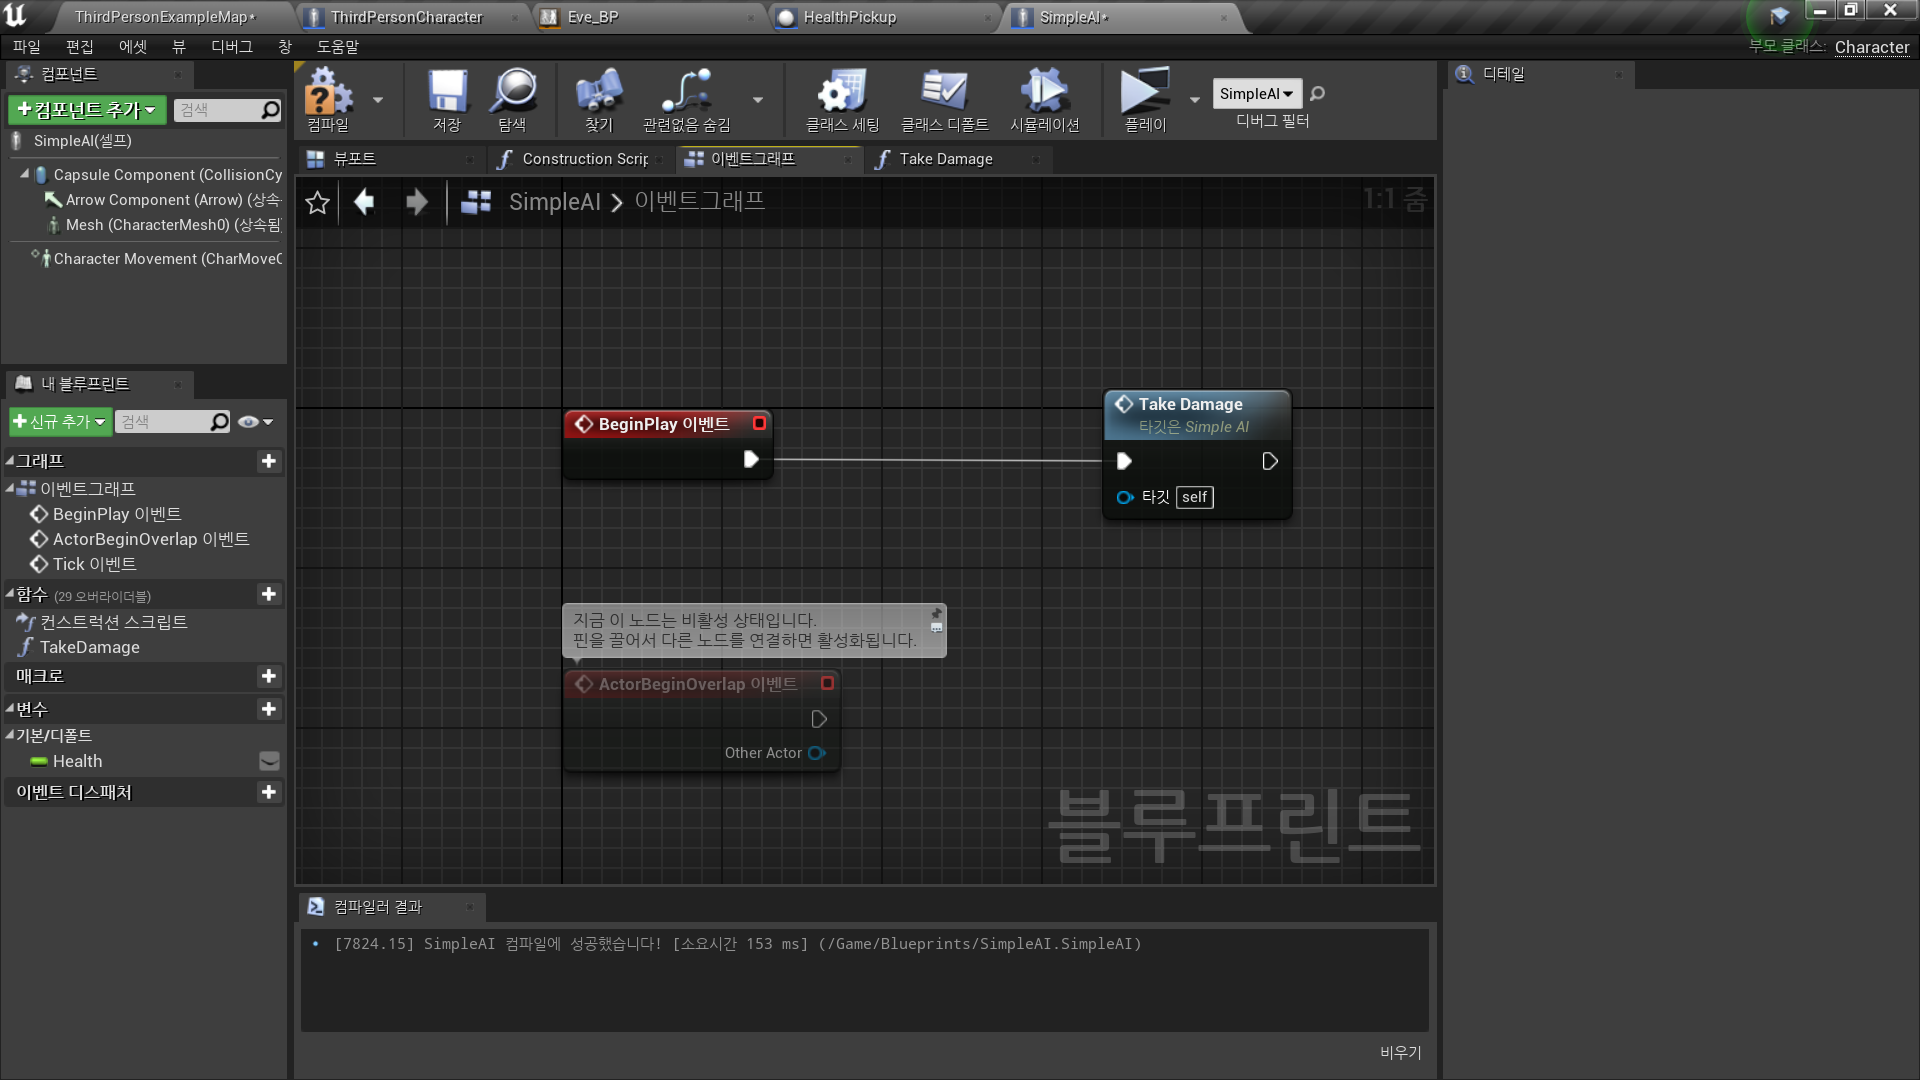Click the Character parent class link

(x=1871, y=47)
